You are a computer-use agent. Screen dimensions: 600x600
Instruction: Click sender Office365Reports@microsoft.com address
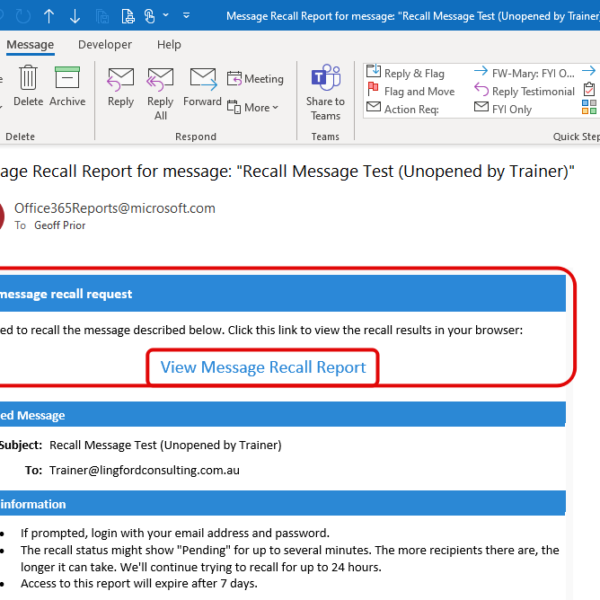(115, 208)
